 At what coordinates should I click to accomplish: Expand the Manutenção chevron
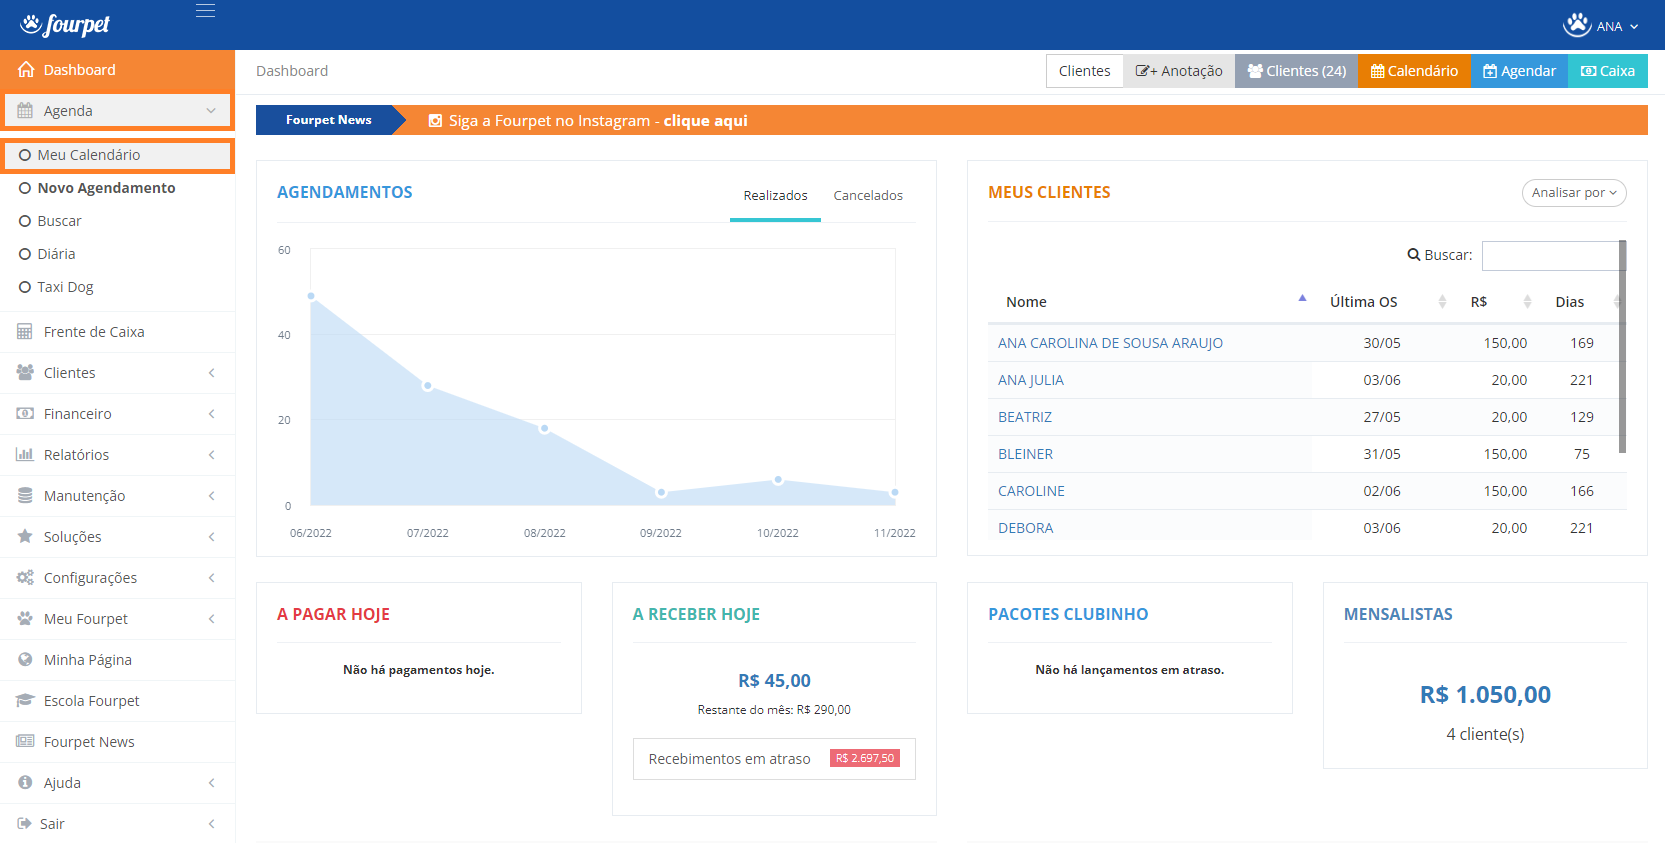[x=212, y=496]
